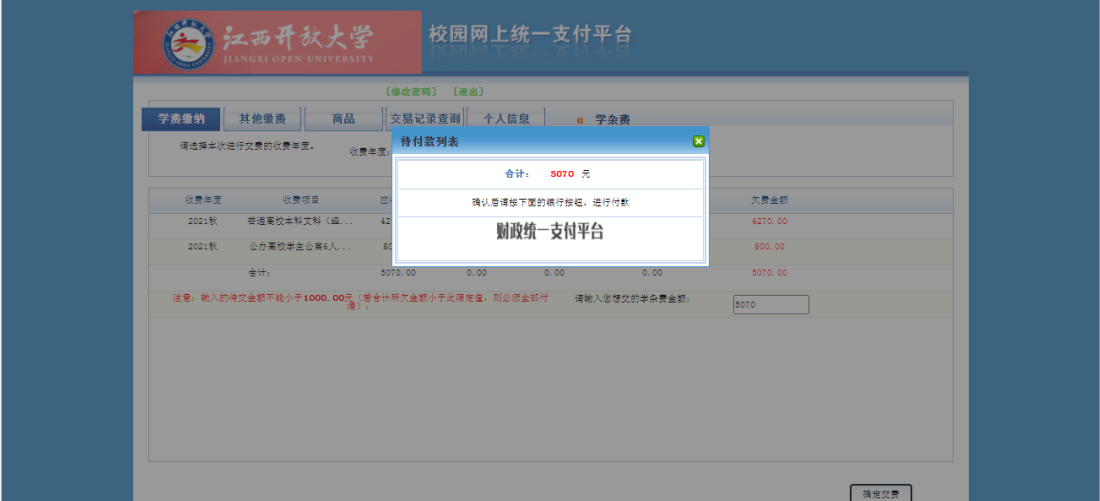Click the 修改密码 link
1100x501 pixels.
(x=412, y=92)
